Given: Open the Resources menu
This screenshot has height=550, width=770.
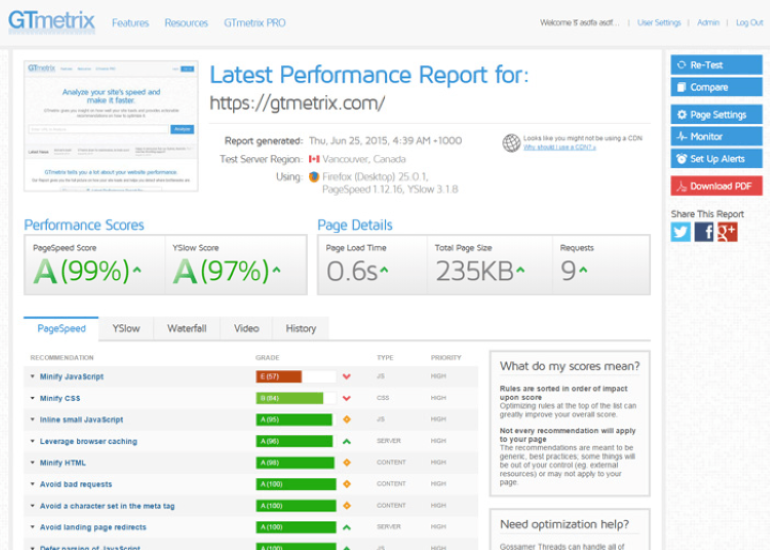Looking at the screenshot, I should [186, 23].
